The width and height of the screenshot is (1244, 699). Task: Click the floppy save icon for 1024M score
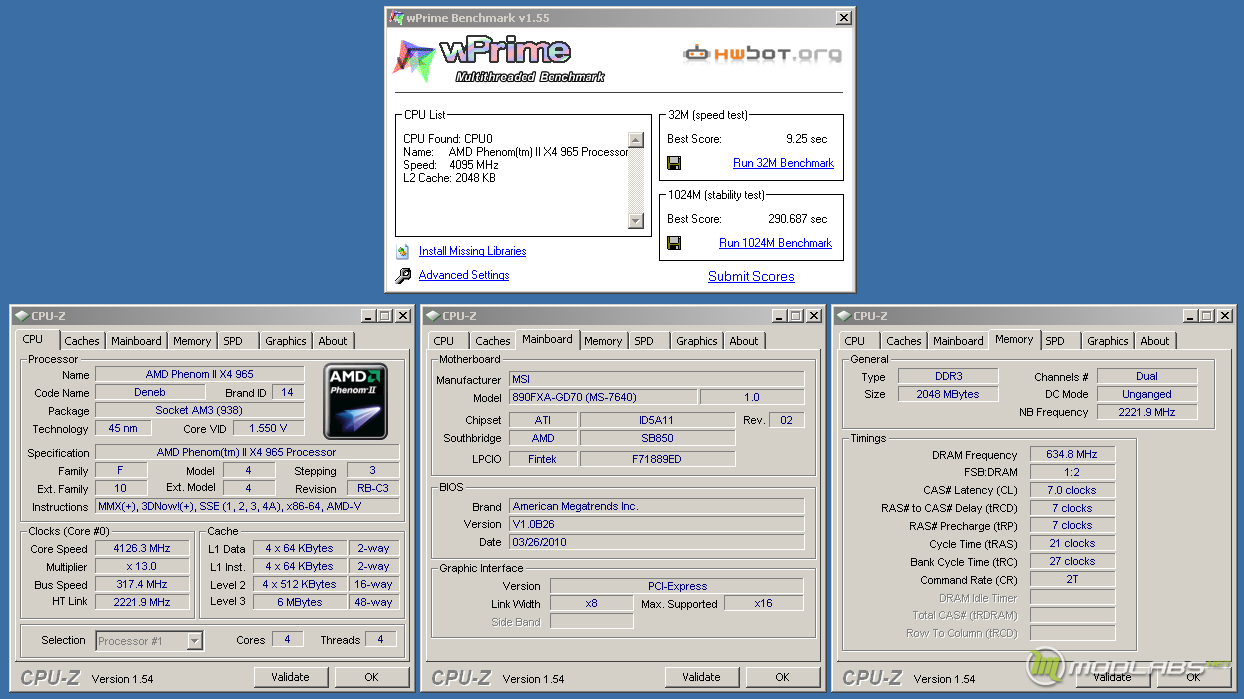click(x=674, y=243)
